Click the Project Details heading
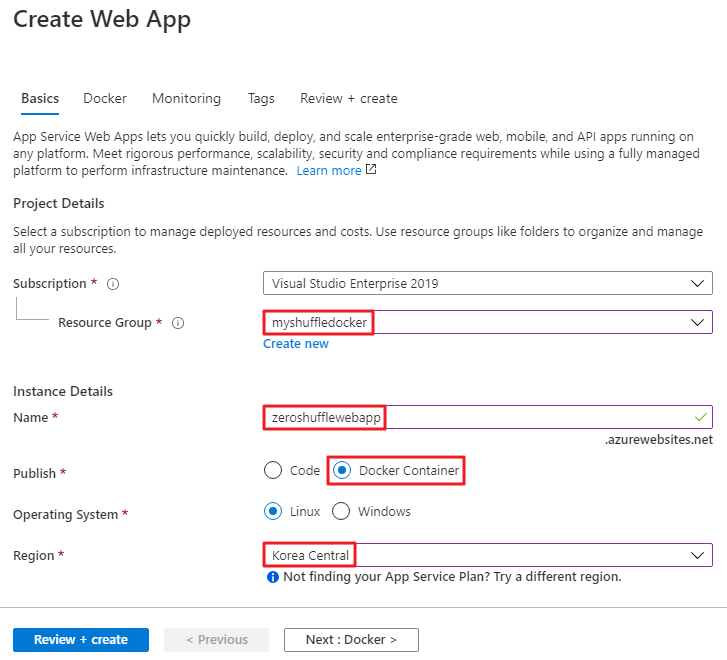Image resolution: width=727 pixels, height=660 pixels. [x=59, y=203]
